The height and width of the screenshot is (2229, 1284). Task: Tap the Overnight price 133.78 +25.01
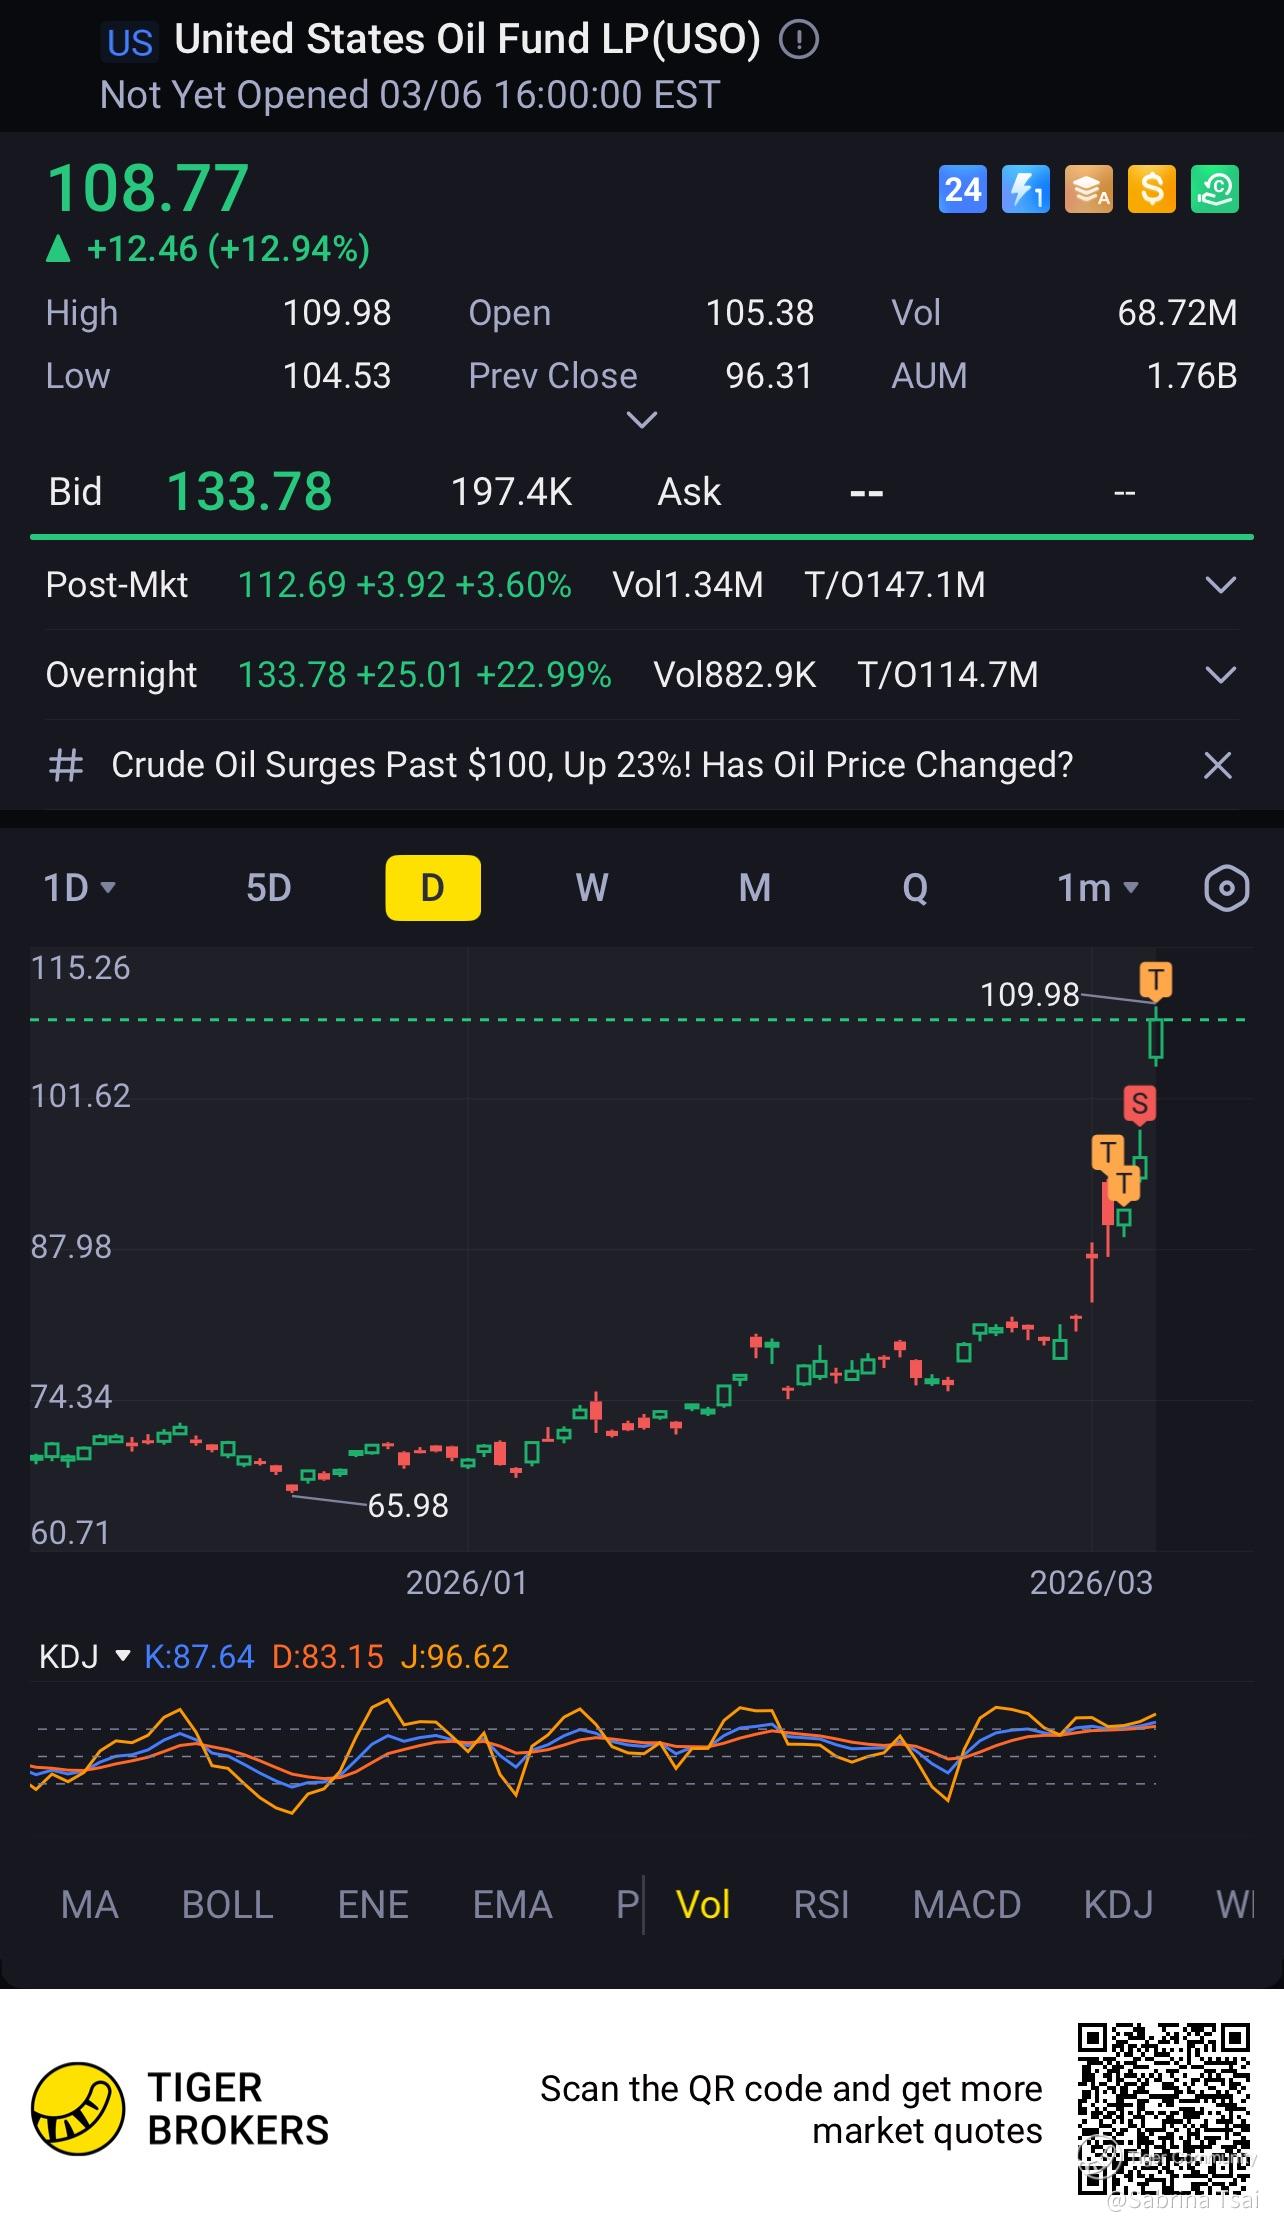[351, 675]
